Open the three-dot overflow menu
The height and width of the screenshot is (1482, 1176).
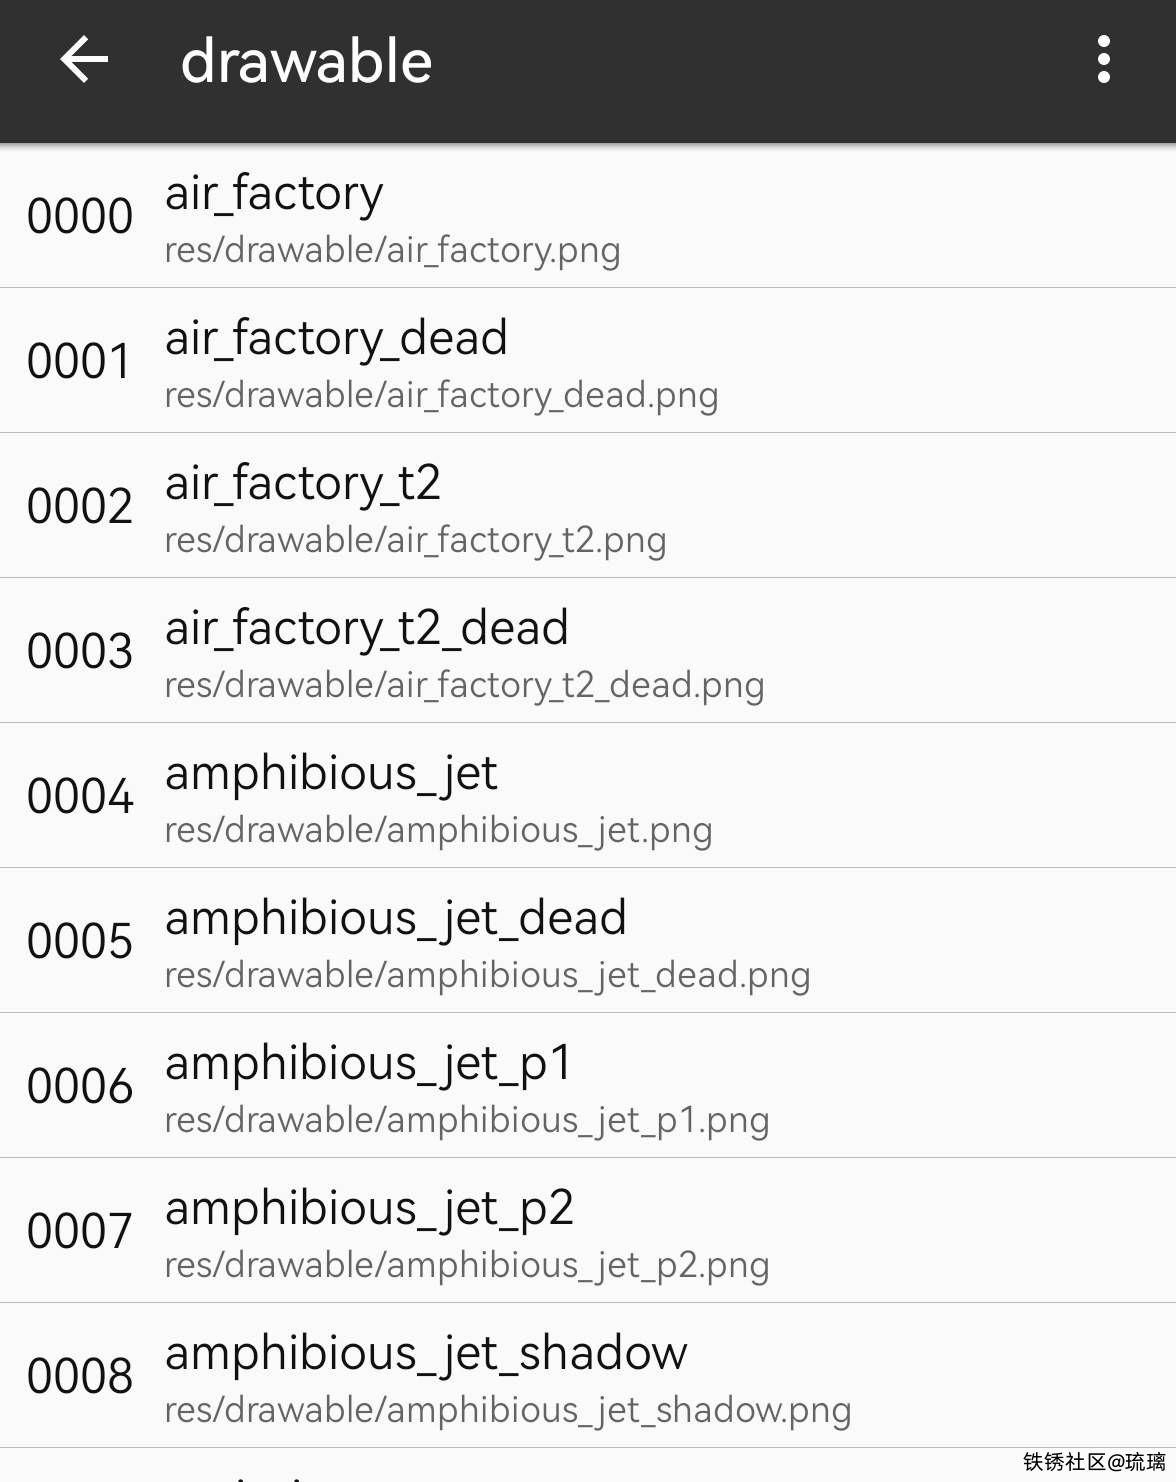point(1103,60)
